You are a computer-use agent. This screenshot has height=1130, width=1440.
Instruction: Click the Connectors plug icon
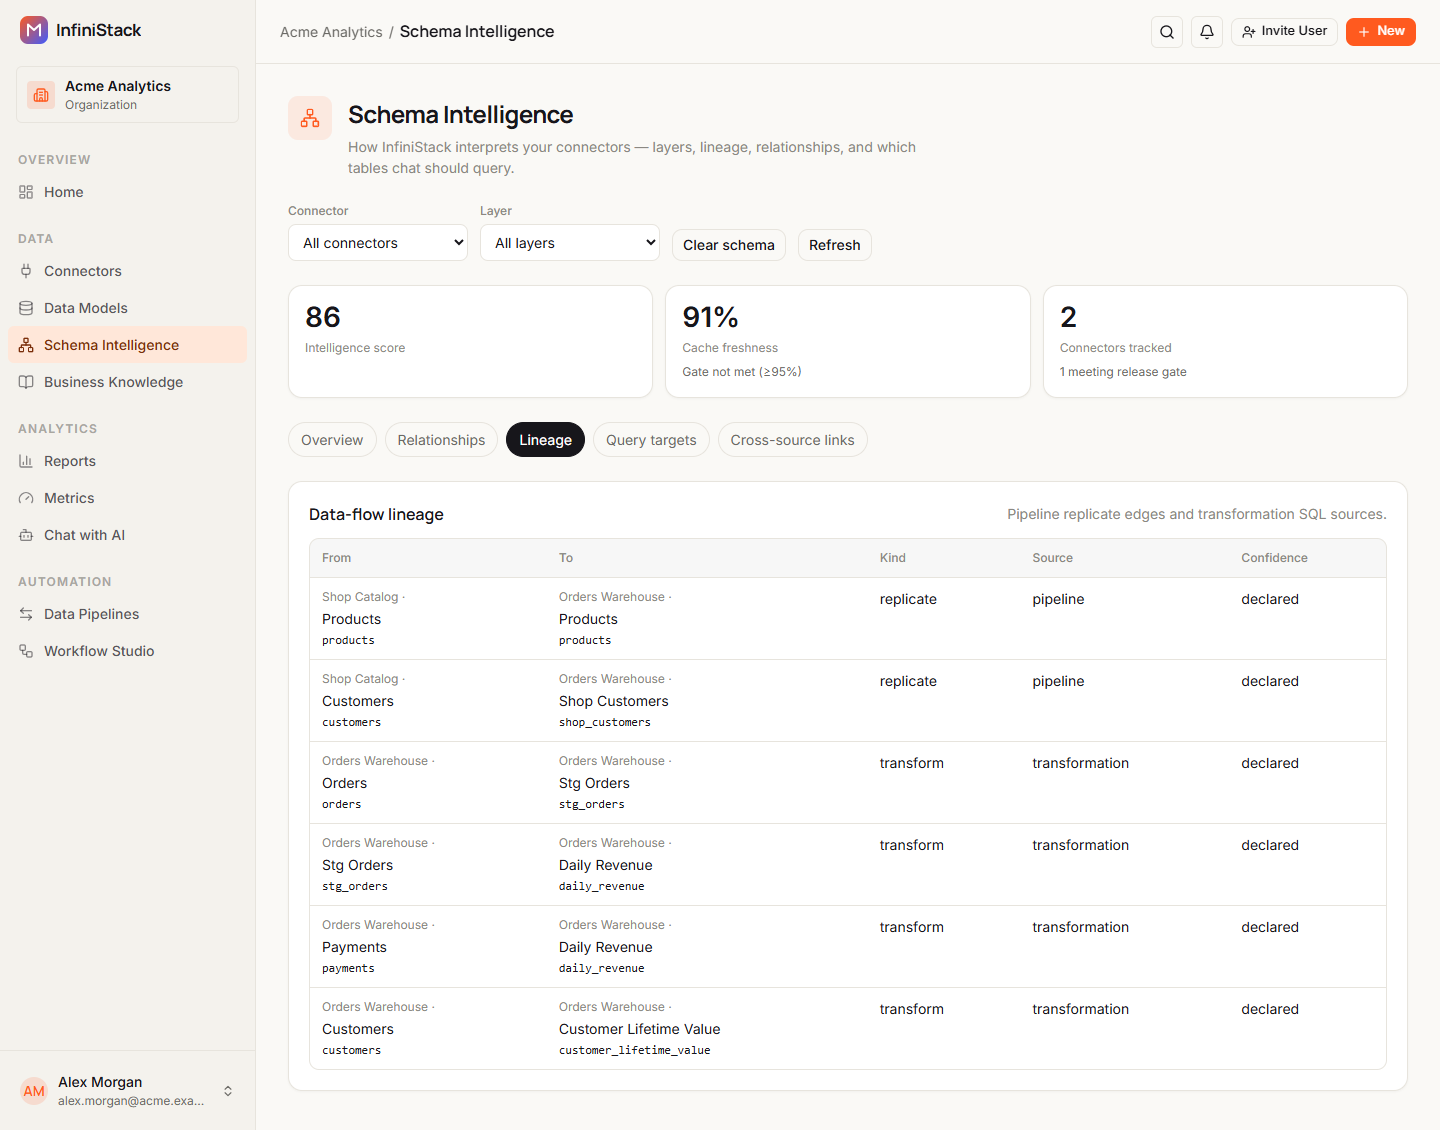(26, 271)
